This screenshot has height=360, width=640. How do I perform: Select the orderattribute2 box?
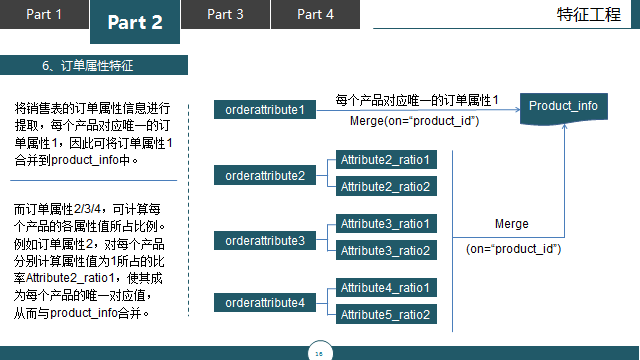point(265,175)
